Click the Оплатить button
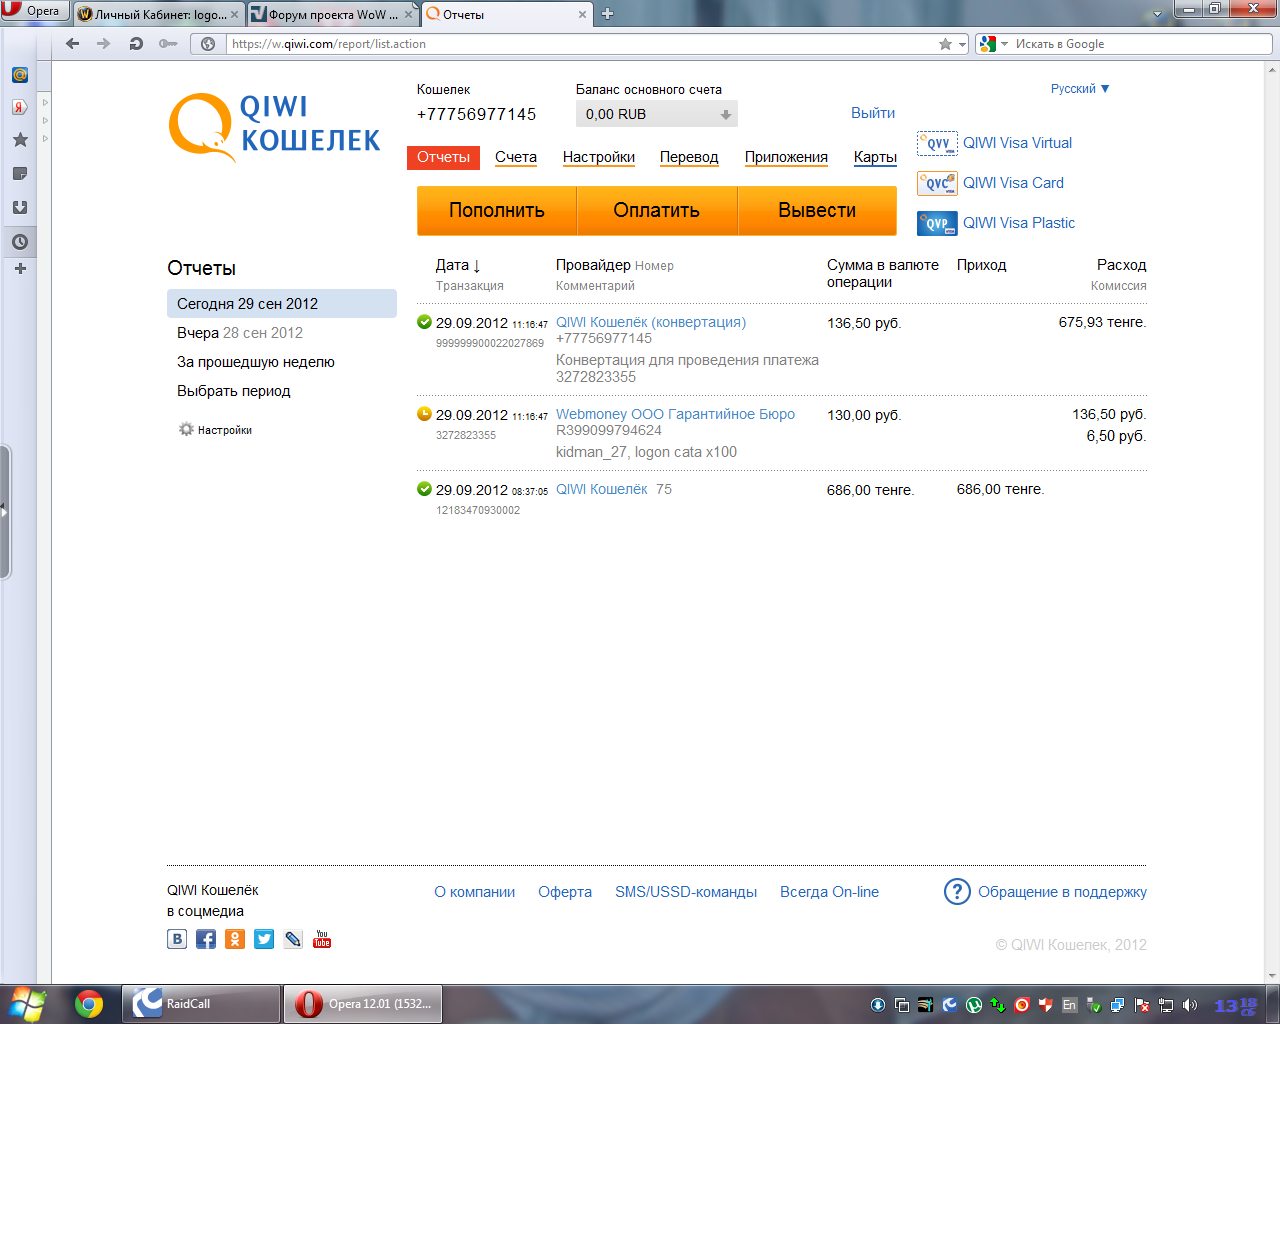The width and height of the screenshot is (1280, 1244). point(657,210)
